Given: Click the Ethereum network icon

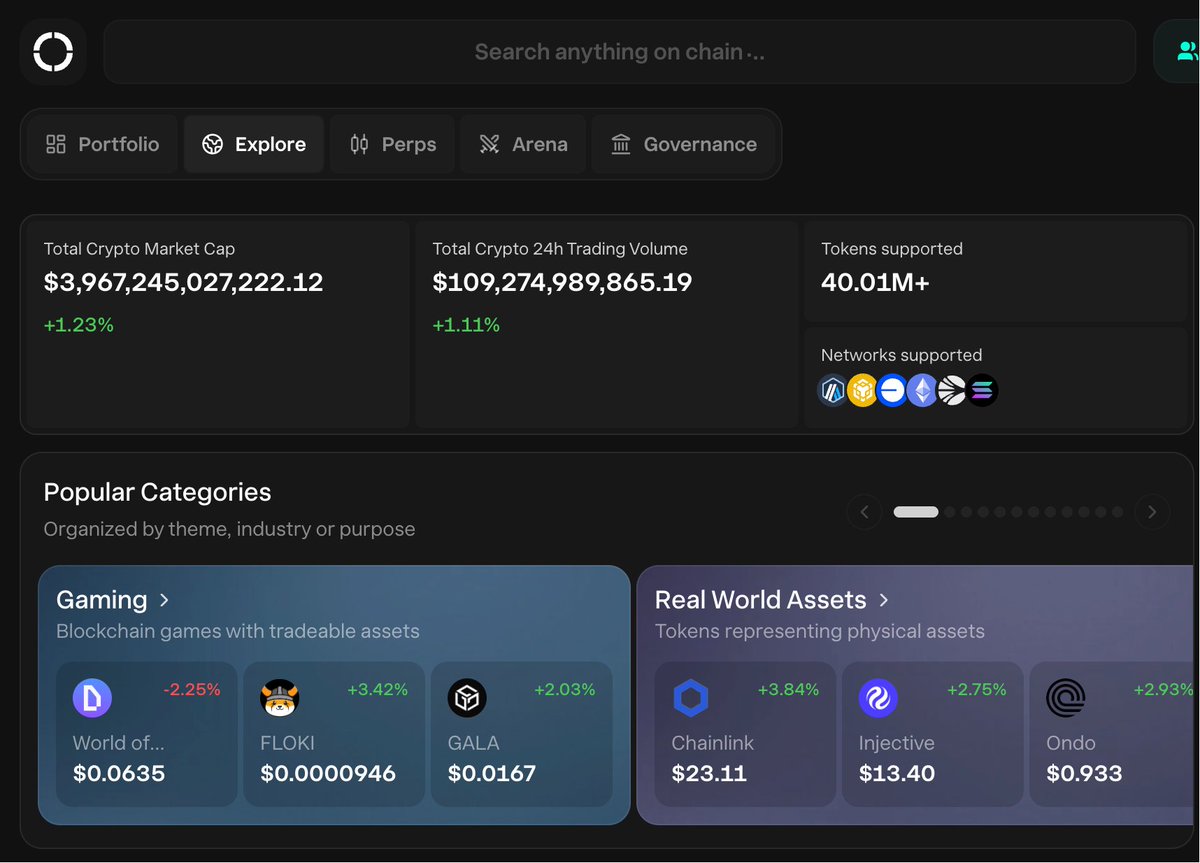Looking at the screenshot, I should [x=922, y=390].
